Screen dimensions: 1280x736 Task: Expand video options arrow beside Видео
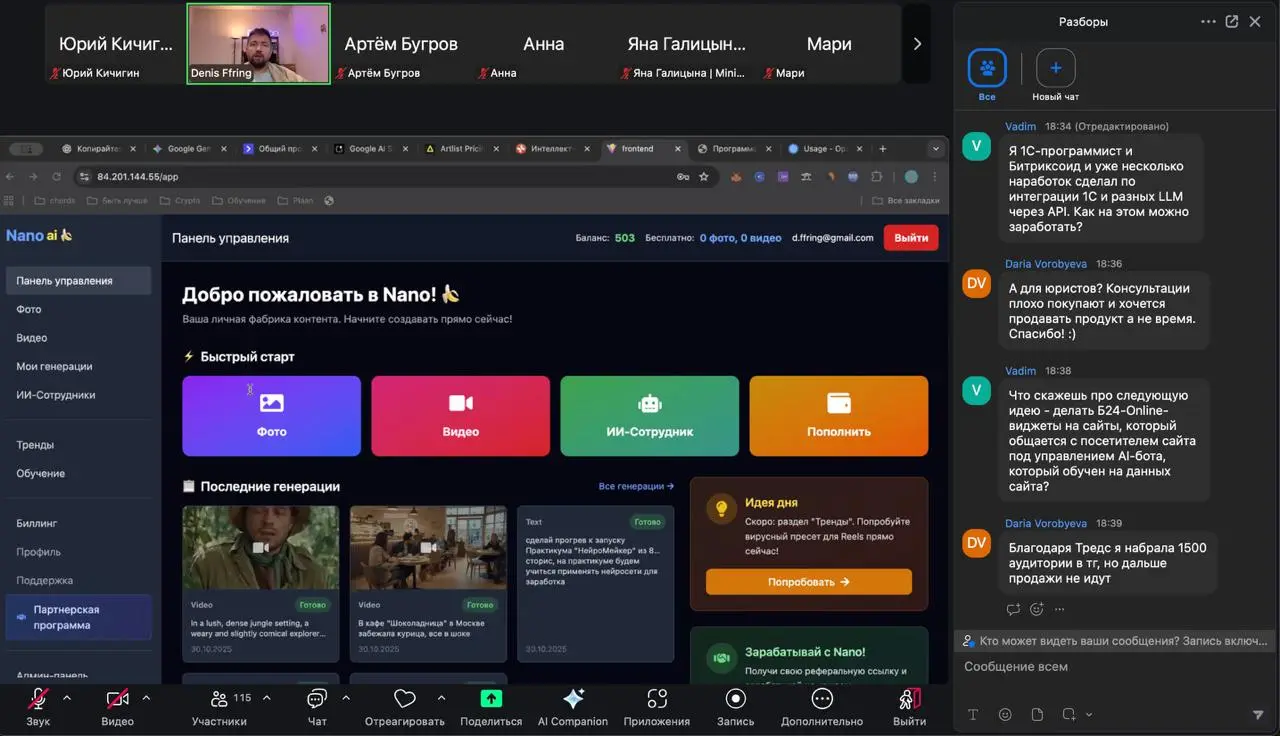point(146,698)
